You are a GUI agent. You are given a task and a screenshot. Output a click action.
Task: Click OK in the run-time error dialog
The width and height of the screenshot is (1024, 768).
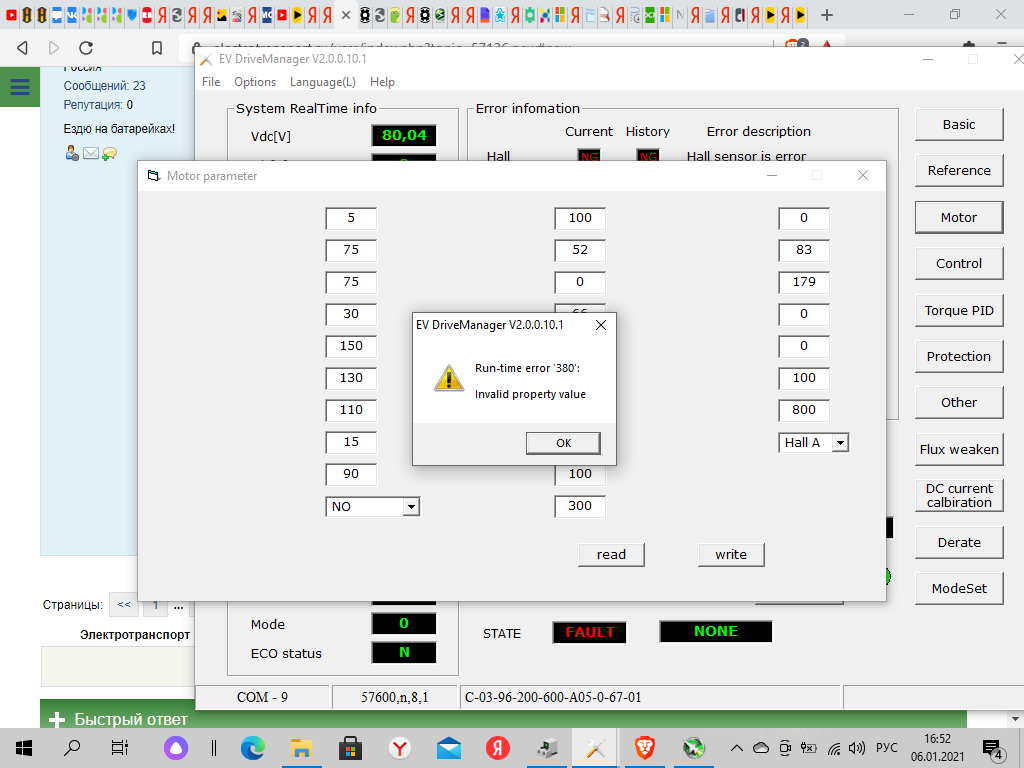(563, 443)
